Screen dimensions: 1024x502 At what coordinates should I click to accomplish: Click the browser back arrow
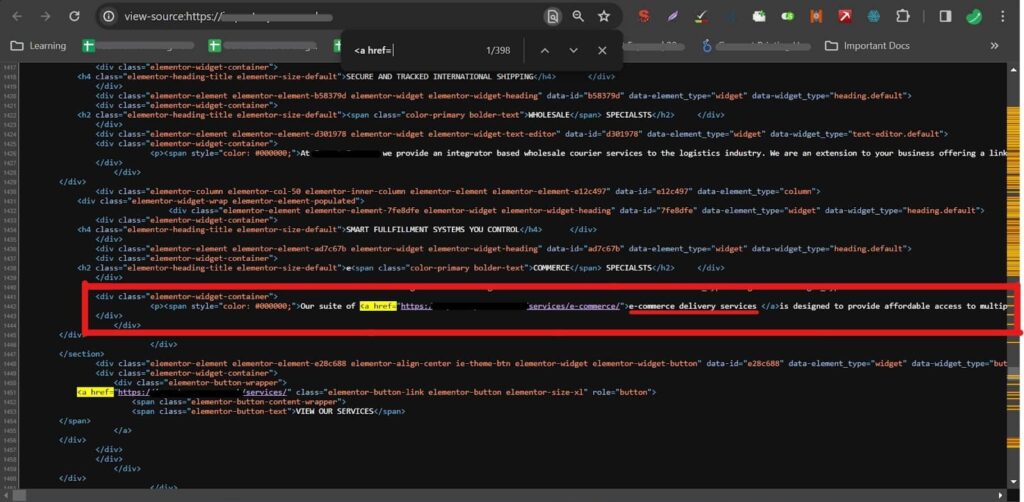tap(18, 16)
